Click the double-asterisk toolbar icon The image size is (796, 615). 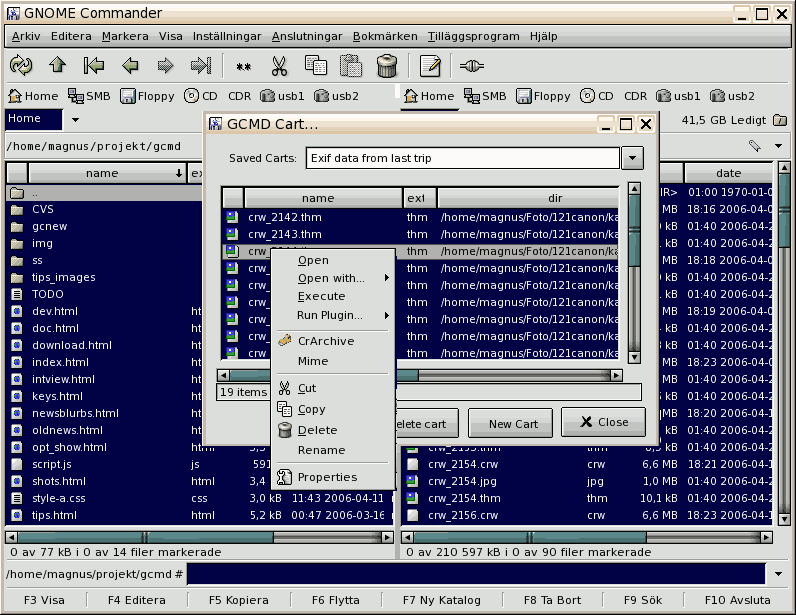pyautogui.click(x=243, y=67)
